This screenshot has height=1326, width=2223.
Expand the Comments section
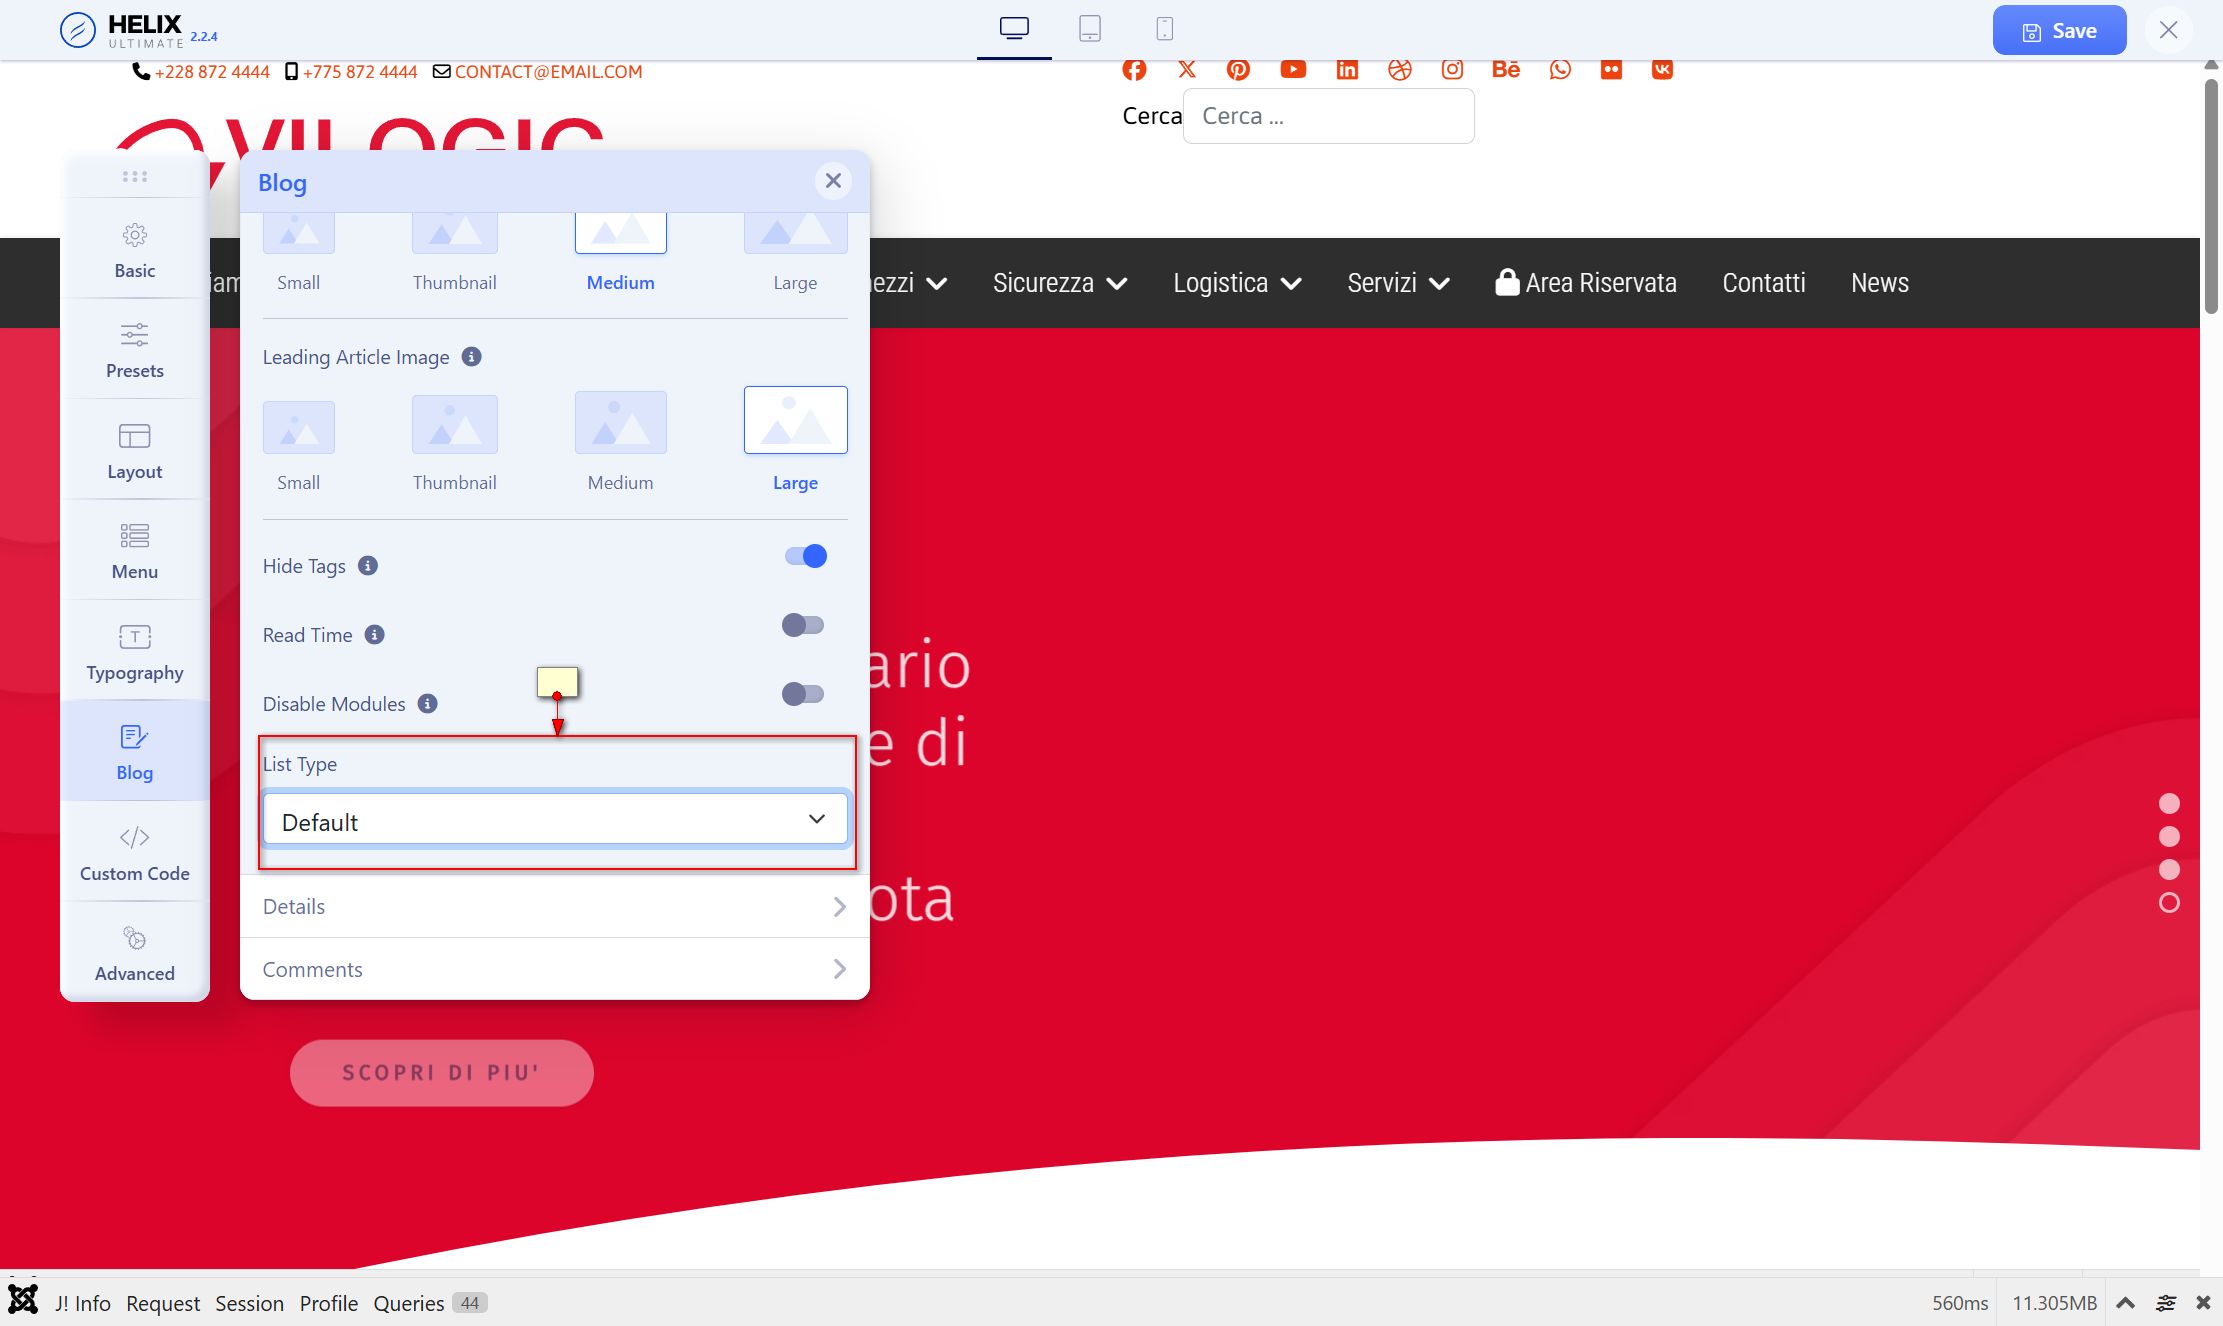click(555, 969)
